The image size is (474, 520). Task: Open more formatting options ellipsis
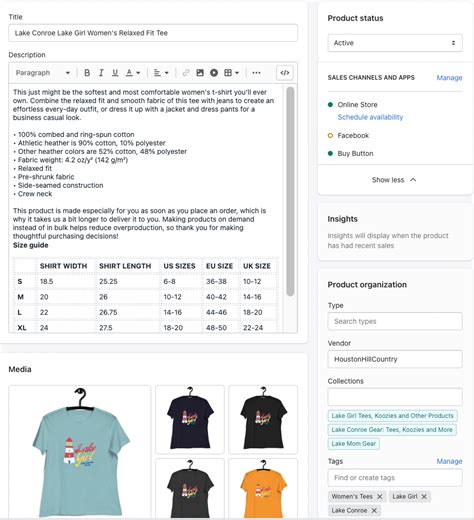coord(256,73)
